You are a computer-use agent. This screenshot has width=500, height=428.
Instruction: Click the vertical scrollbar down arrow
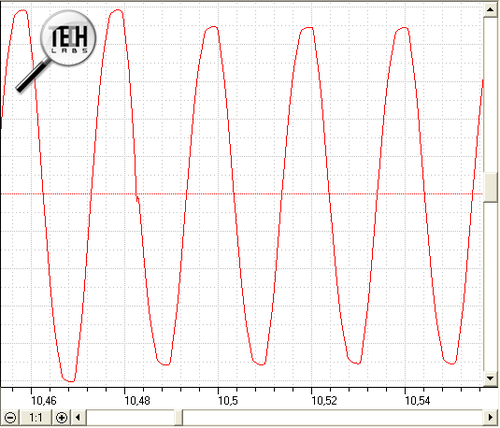tap(490, 378)
